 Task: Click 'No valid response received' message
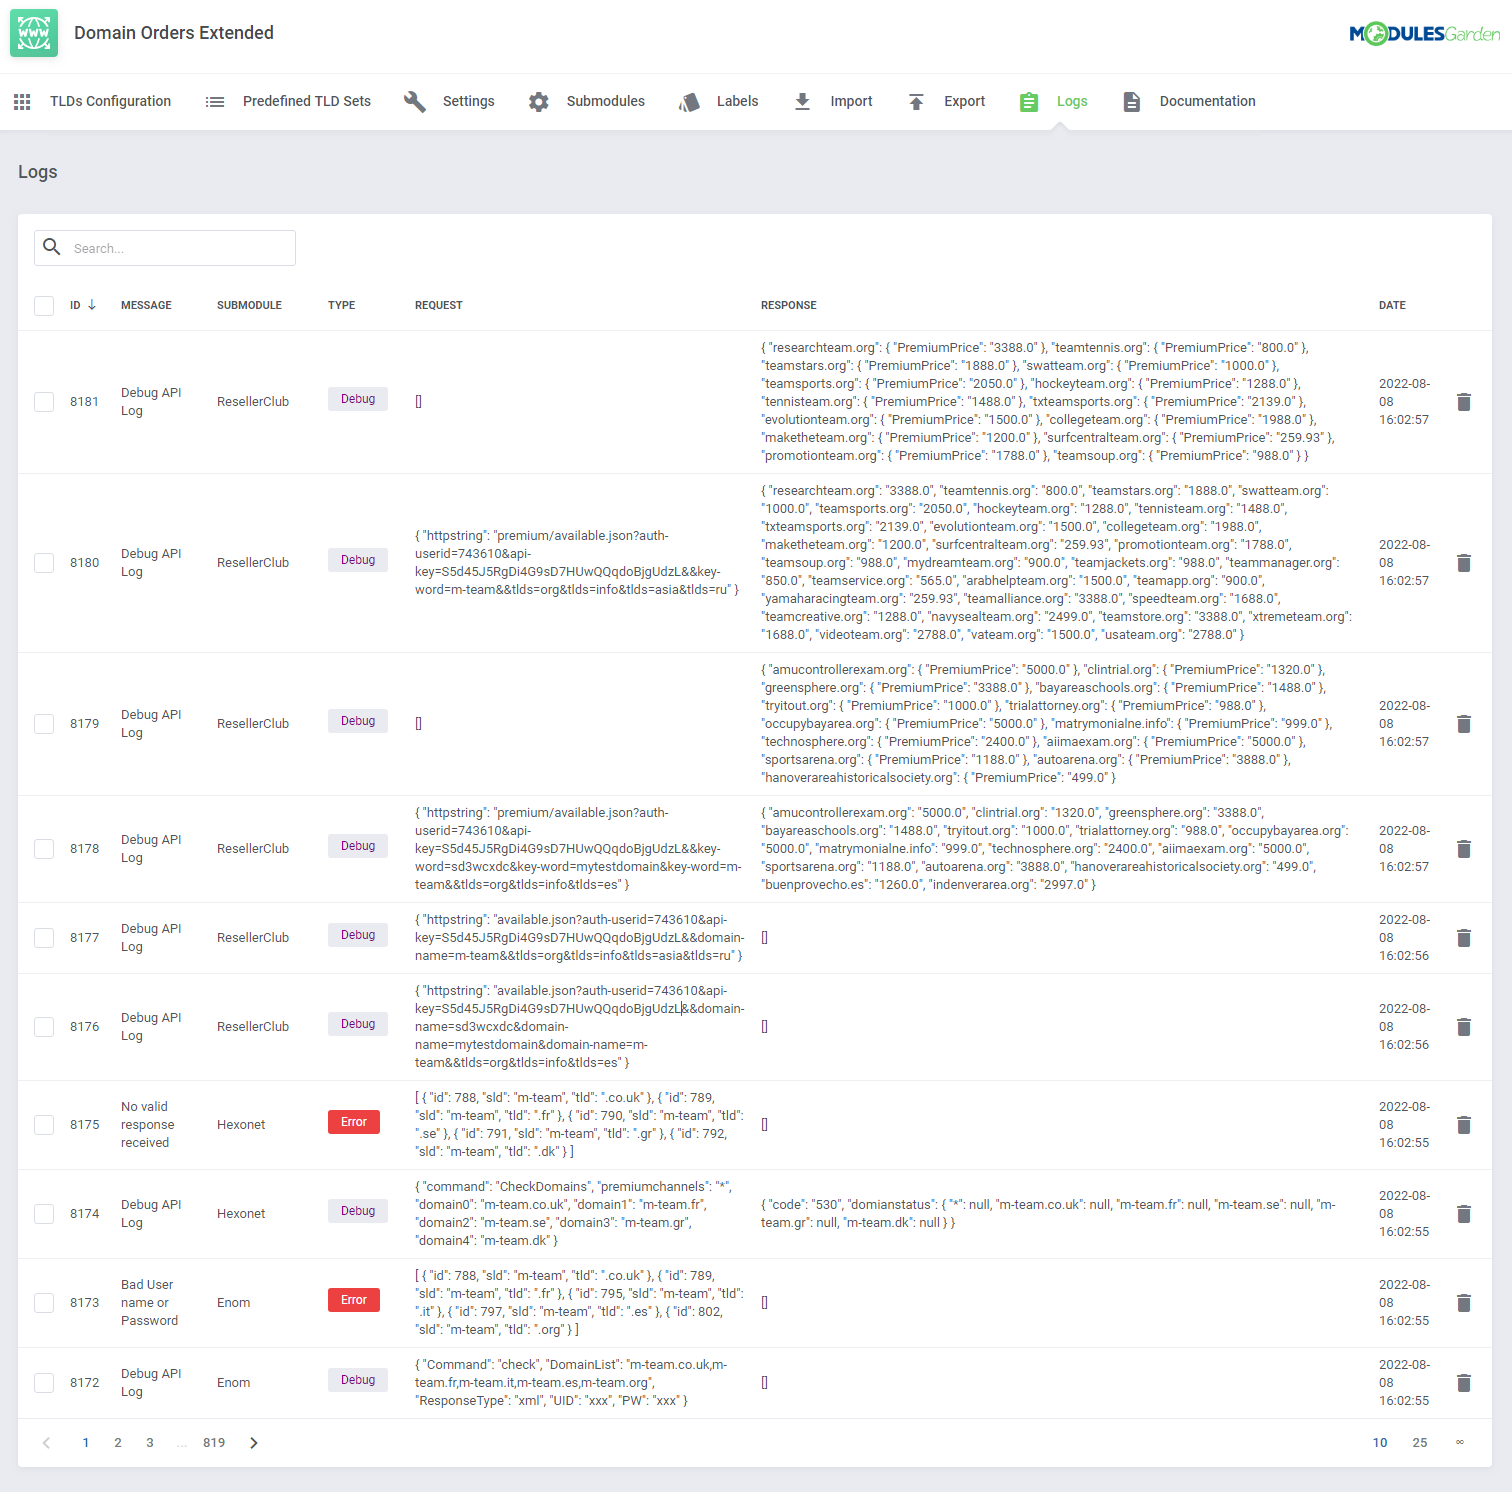point(148,1125)
